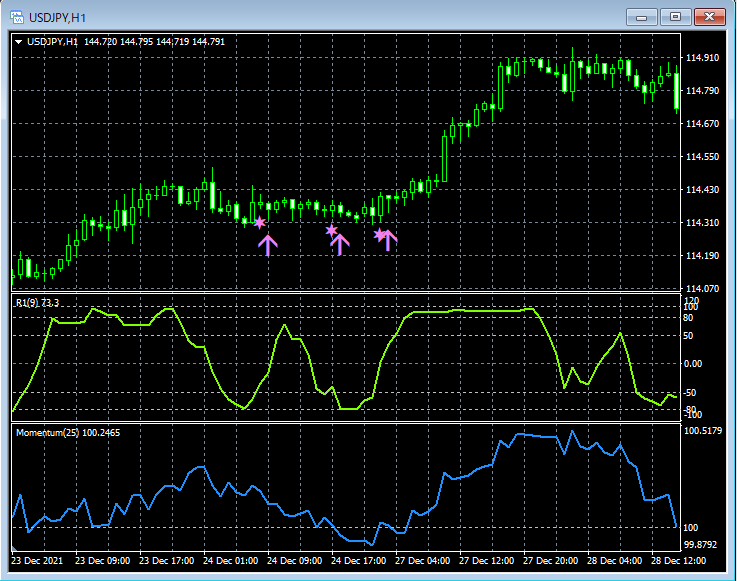
Task: Click the 27 Dec 04:00 time axis label
Action: (x=423, y=561)
